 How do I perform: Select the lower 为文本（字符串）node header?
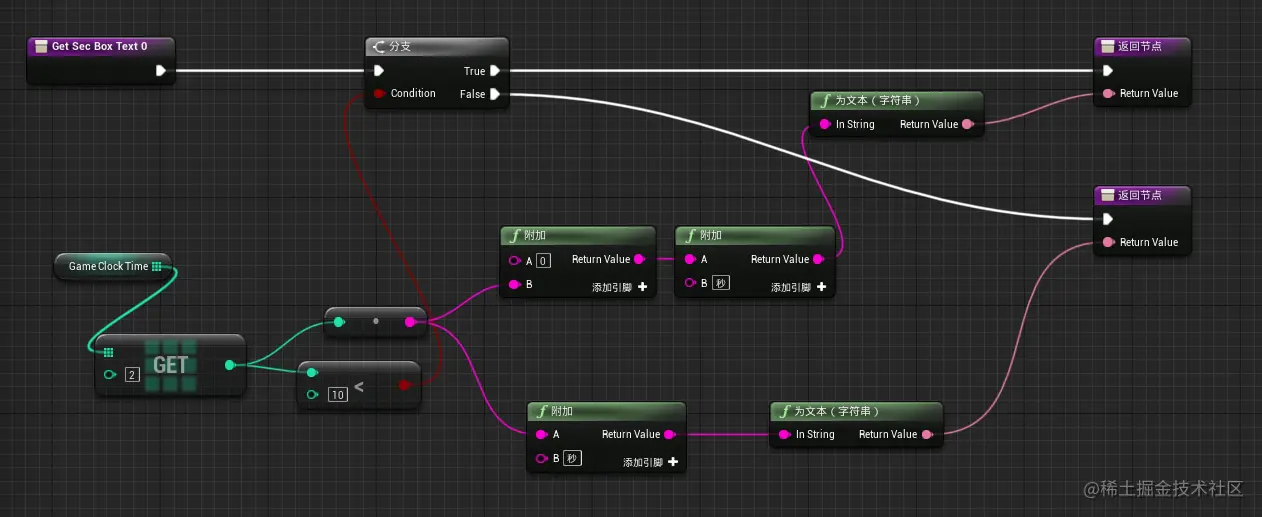click(856, 411)
